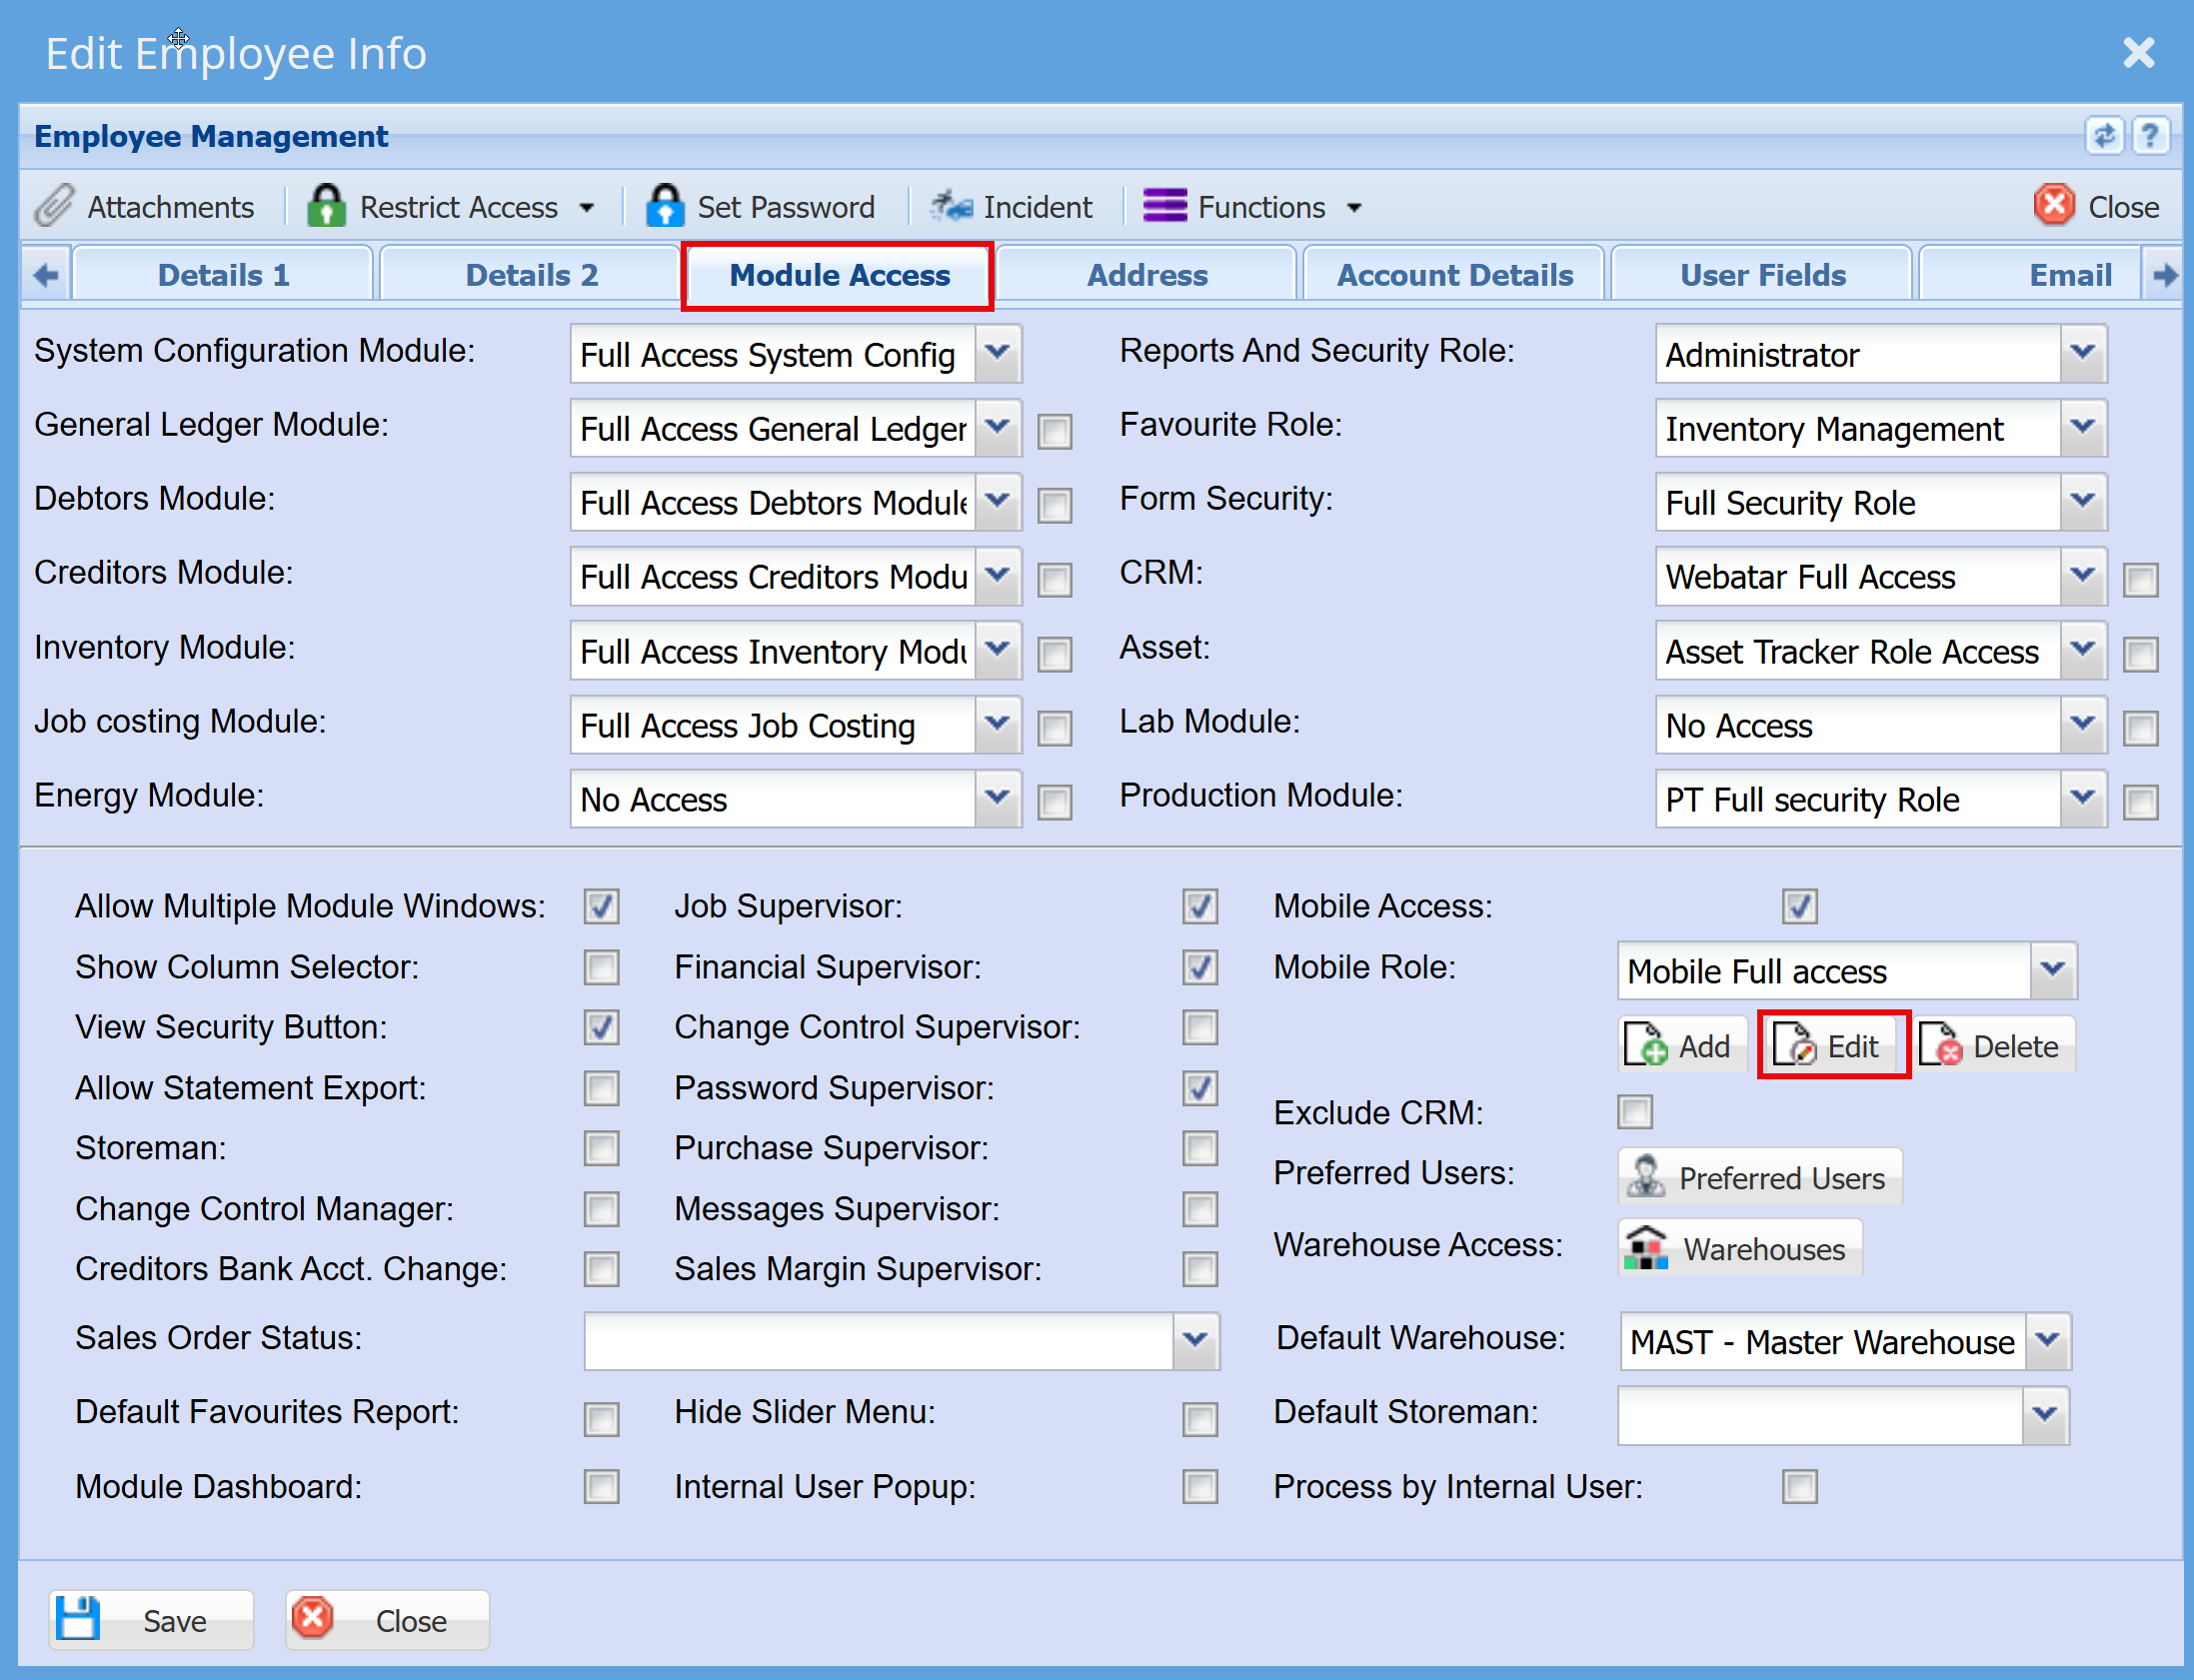Delete the selected mobile role
The image size is (2194, 1680).
click(x=1994, y=1046)
